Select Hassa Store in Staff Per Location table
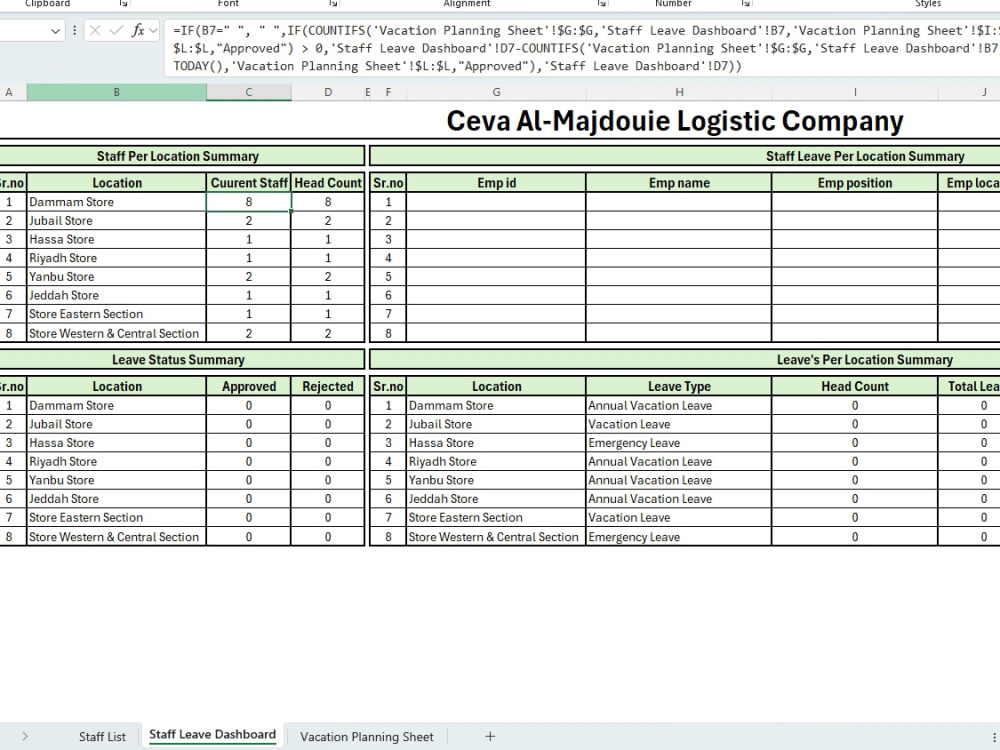This screenshot has width=1000, height=750. (117, 239)
